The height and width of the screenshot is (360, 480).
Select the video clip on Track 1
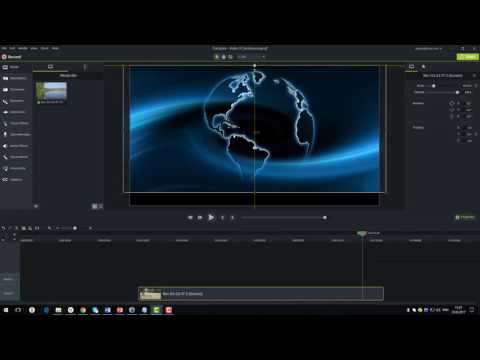(261, 294)
